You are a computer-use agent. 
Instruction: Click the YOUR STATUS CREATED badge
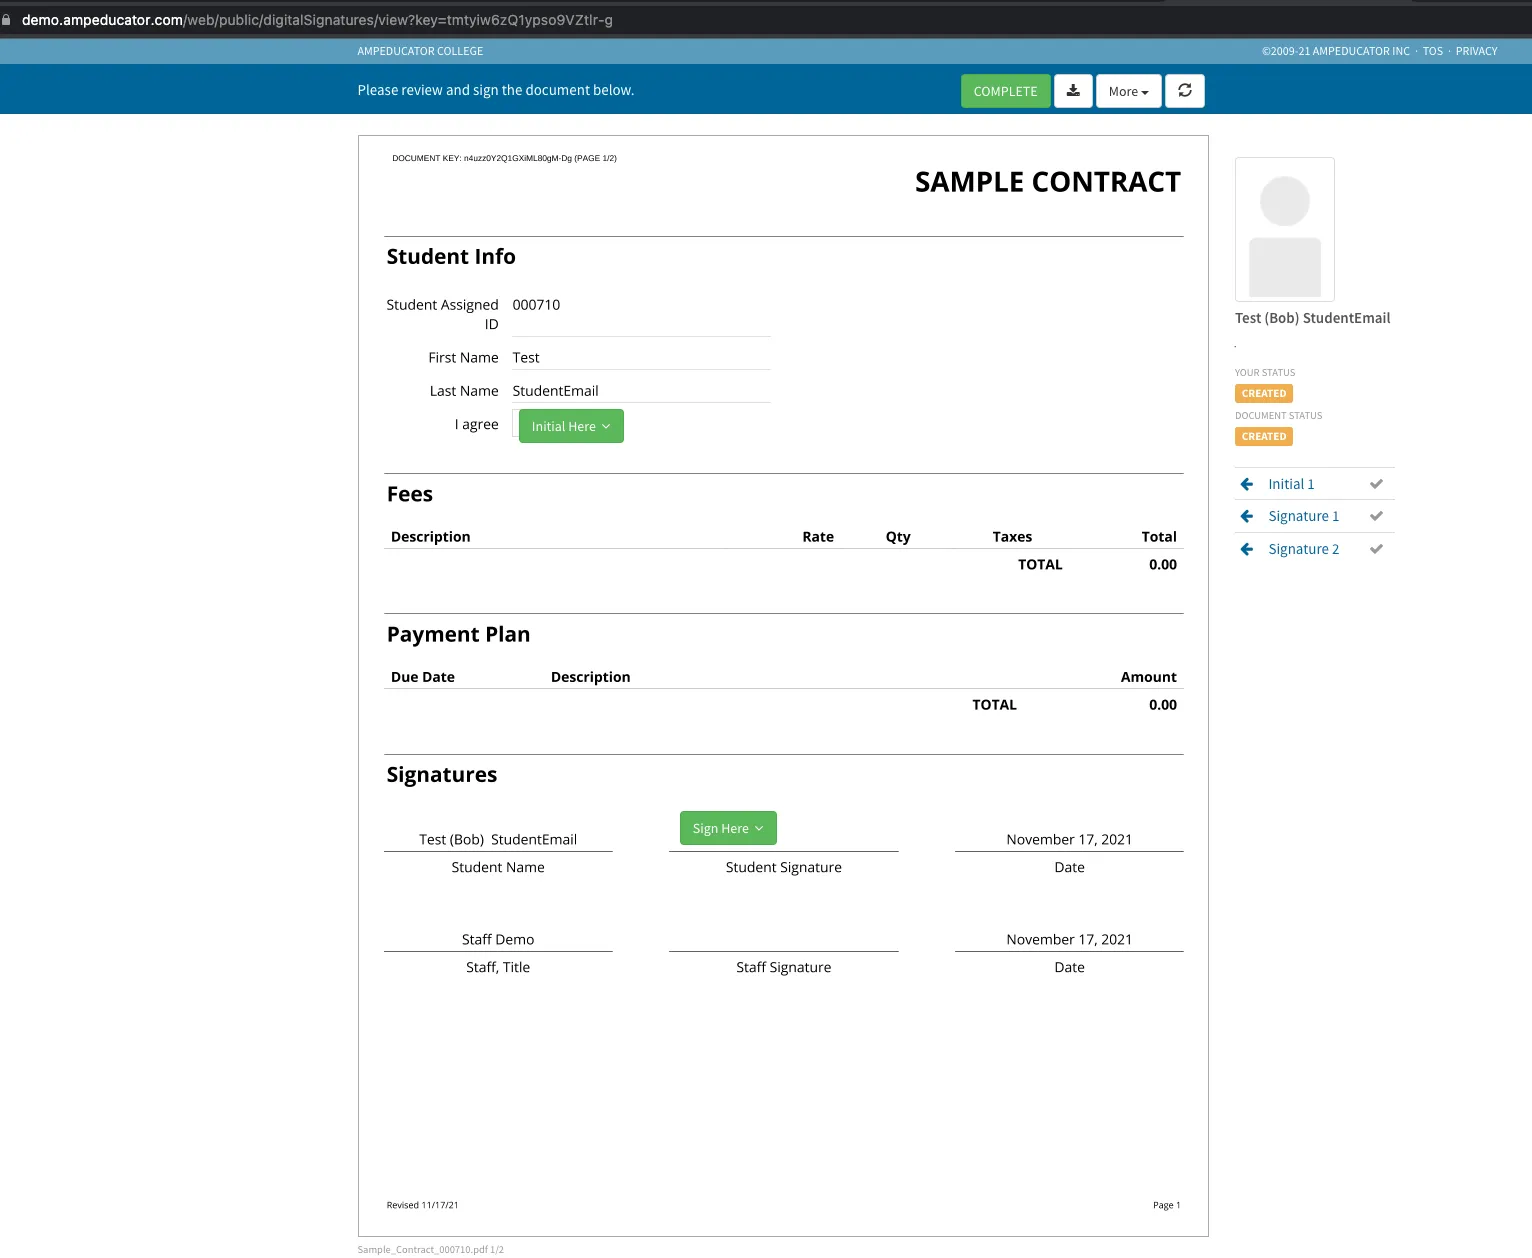pyautogui.click(x=1264, y=394)
